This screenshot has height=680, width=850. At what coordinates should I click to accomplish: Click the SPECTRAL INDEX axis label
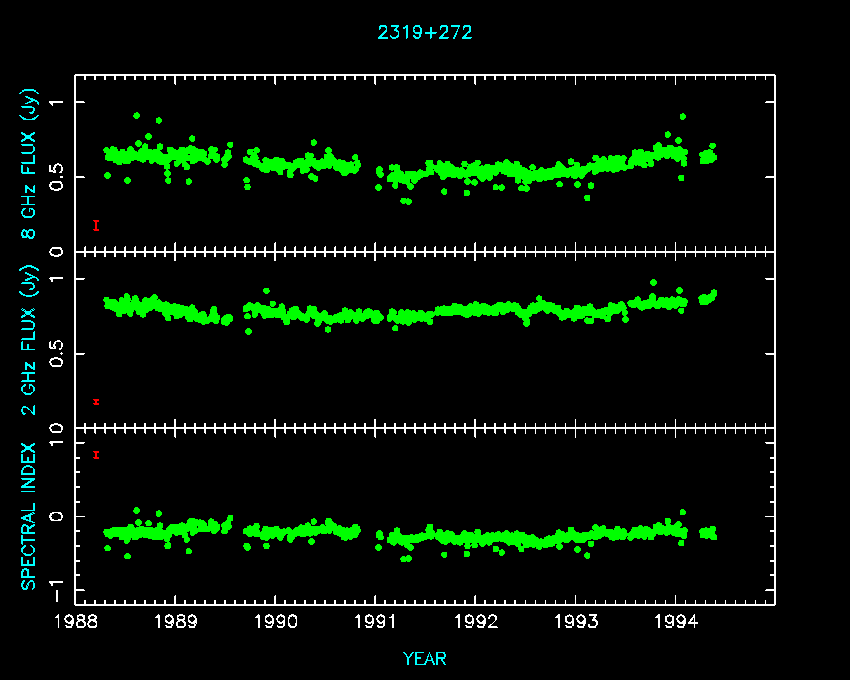[29, 516]
